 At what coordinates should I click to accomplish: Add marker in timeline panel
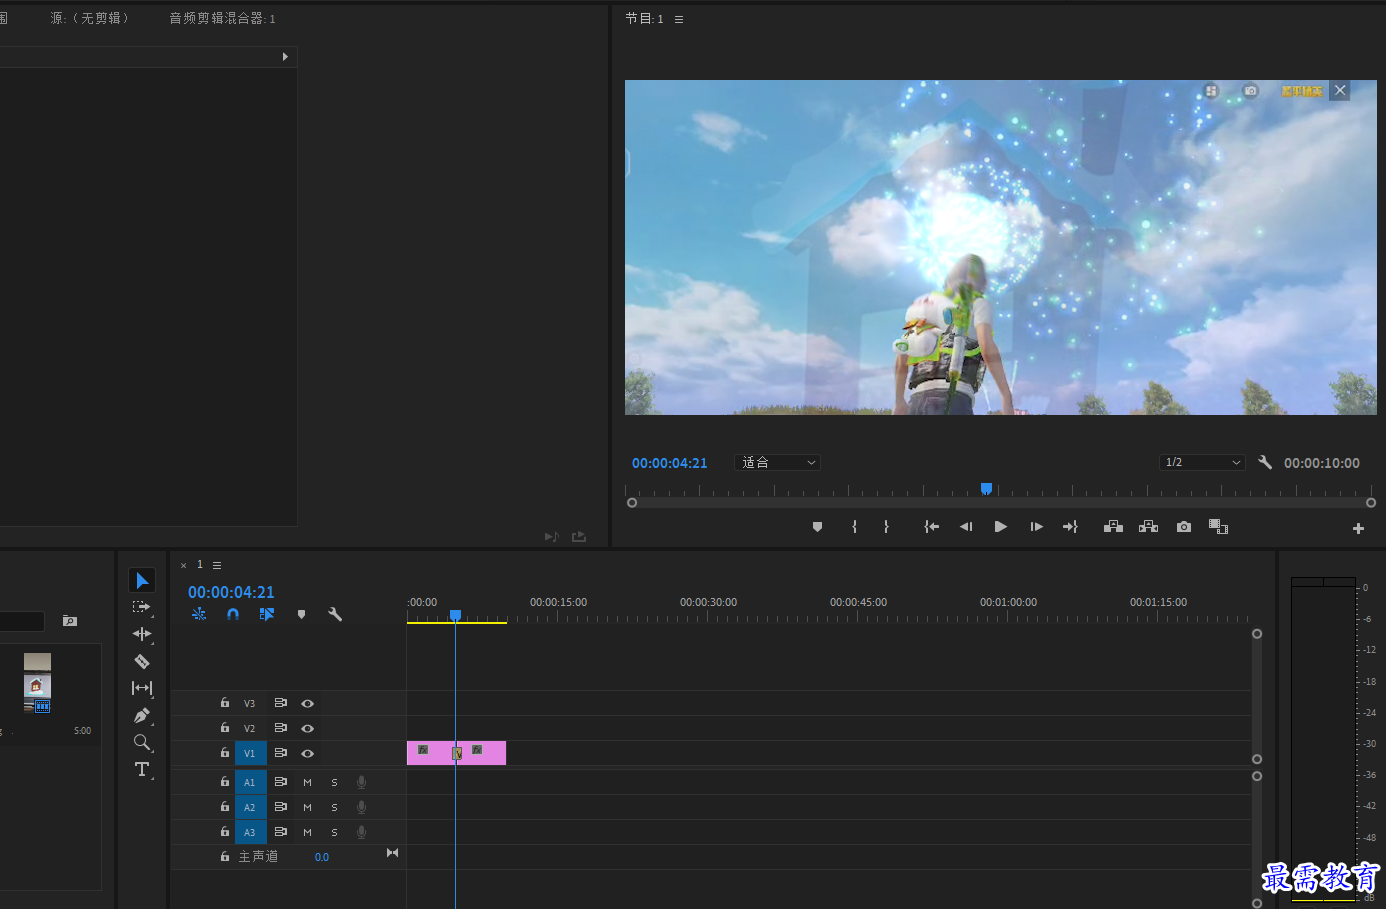(301, 614)
